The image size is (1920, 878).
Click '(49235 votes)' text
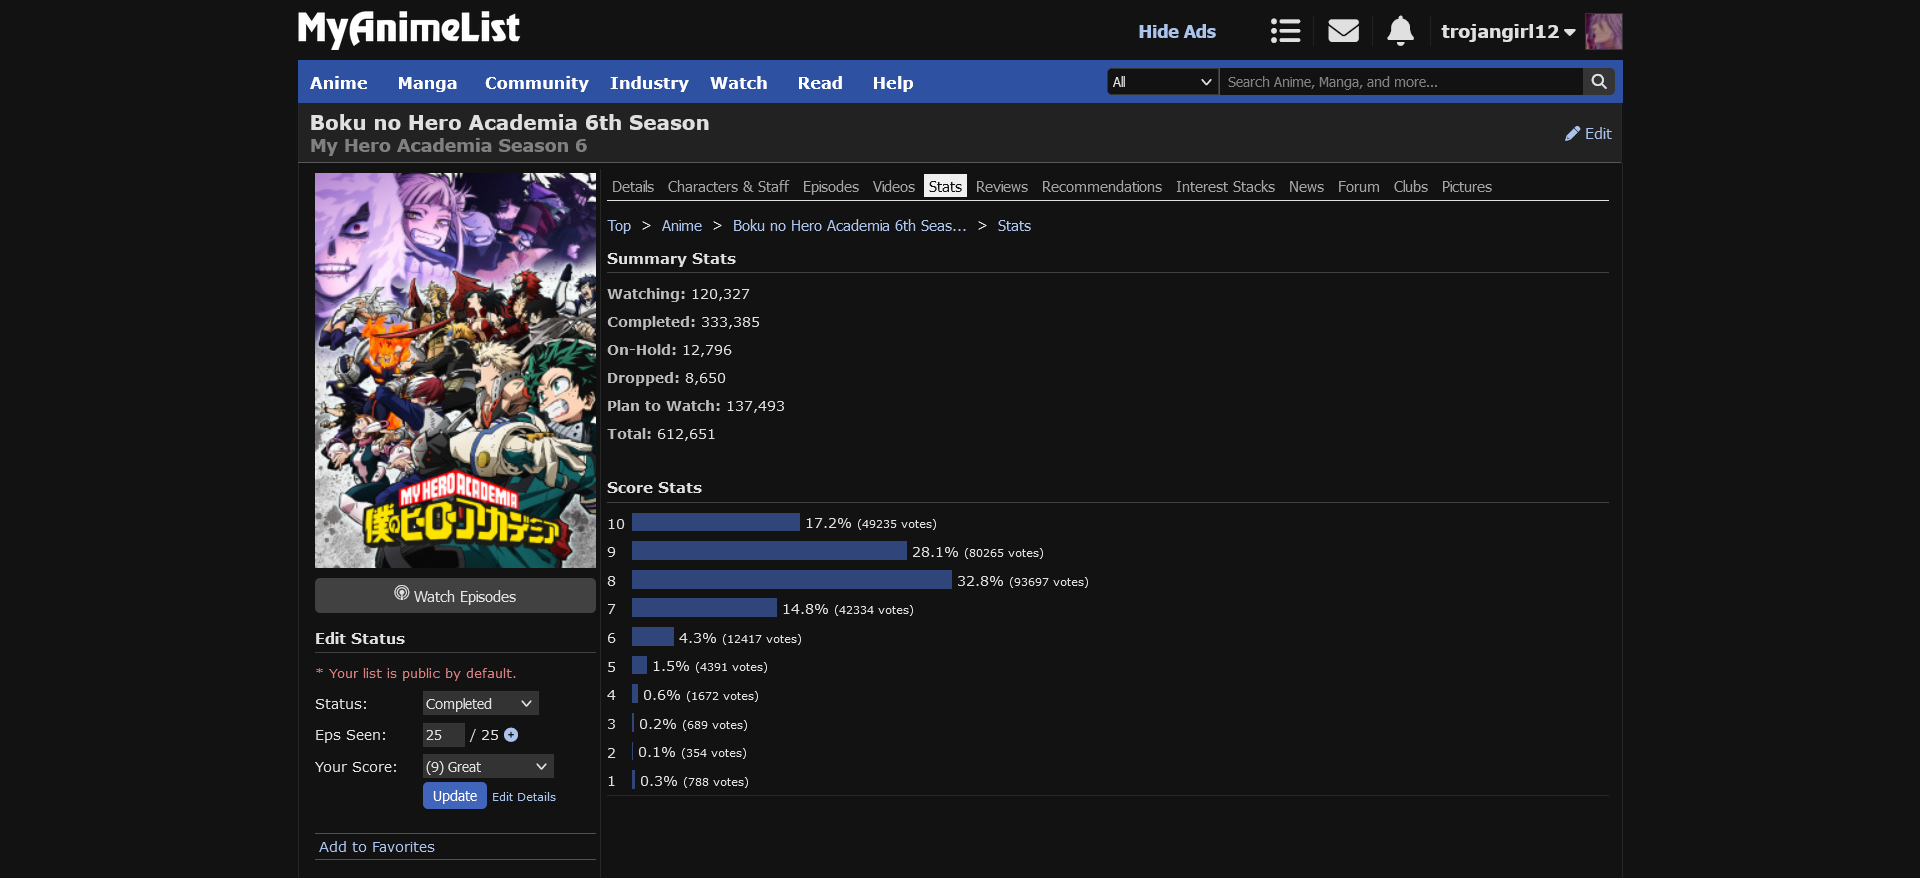(x=897, y=524)
